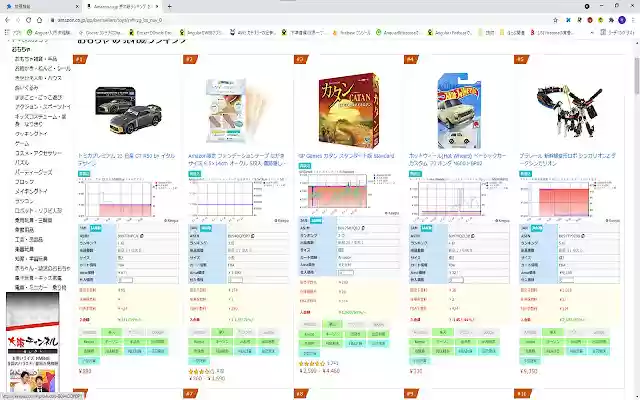This screenshot has height=400, width=640.
Task: Open the Chrome profile avatar
Action: pyautogui.click(x=622, y=20)
